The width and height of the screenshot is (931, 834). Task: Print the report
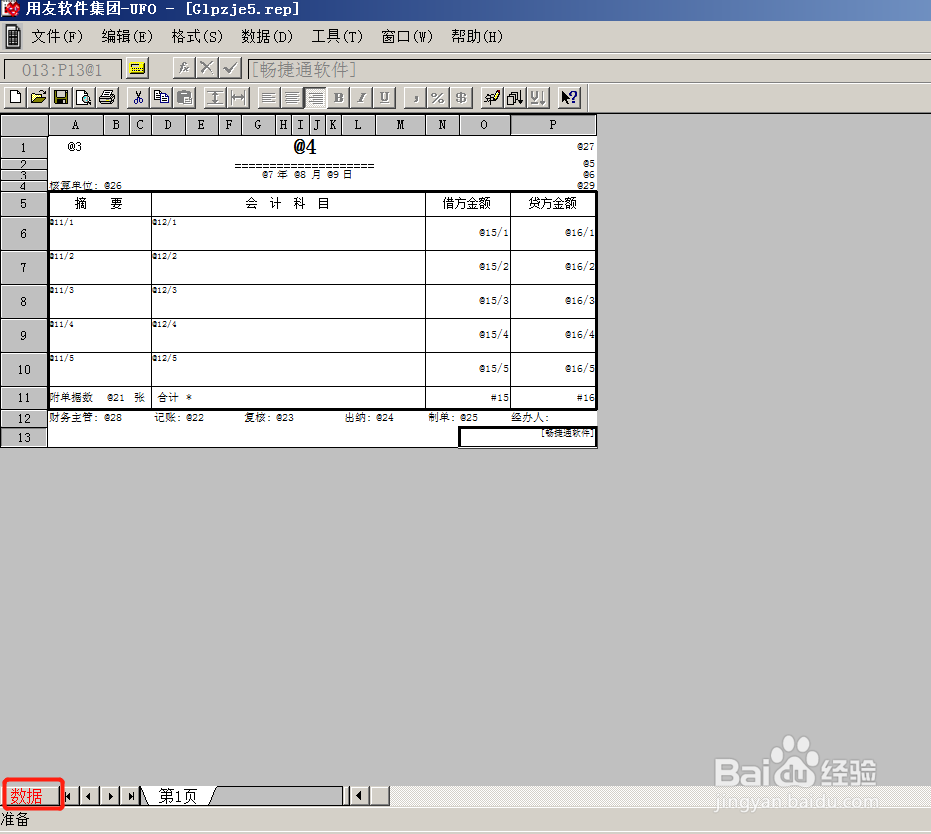coord(107,97)
